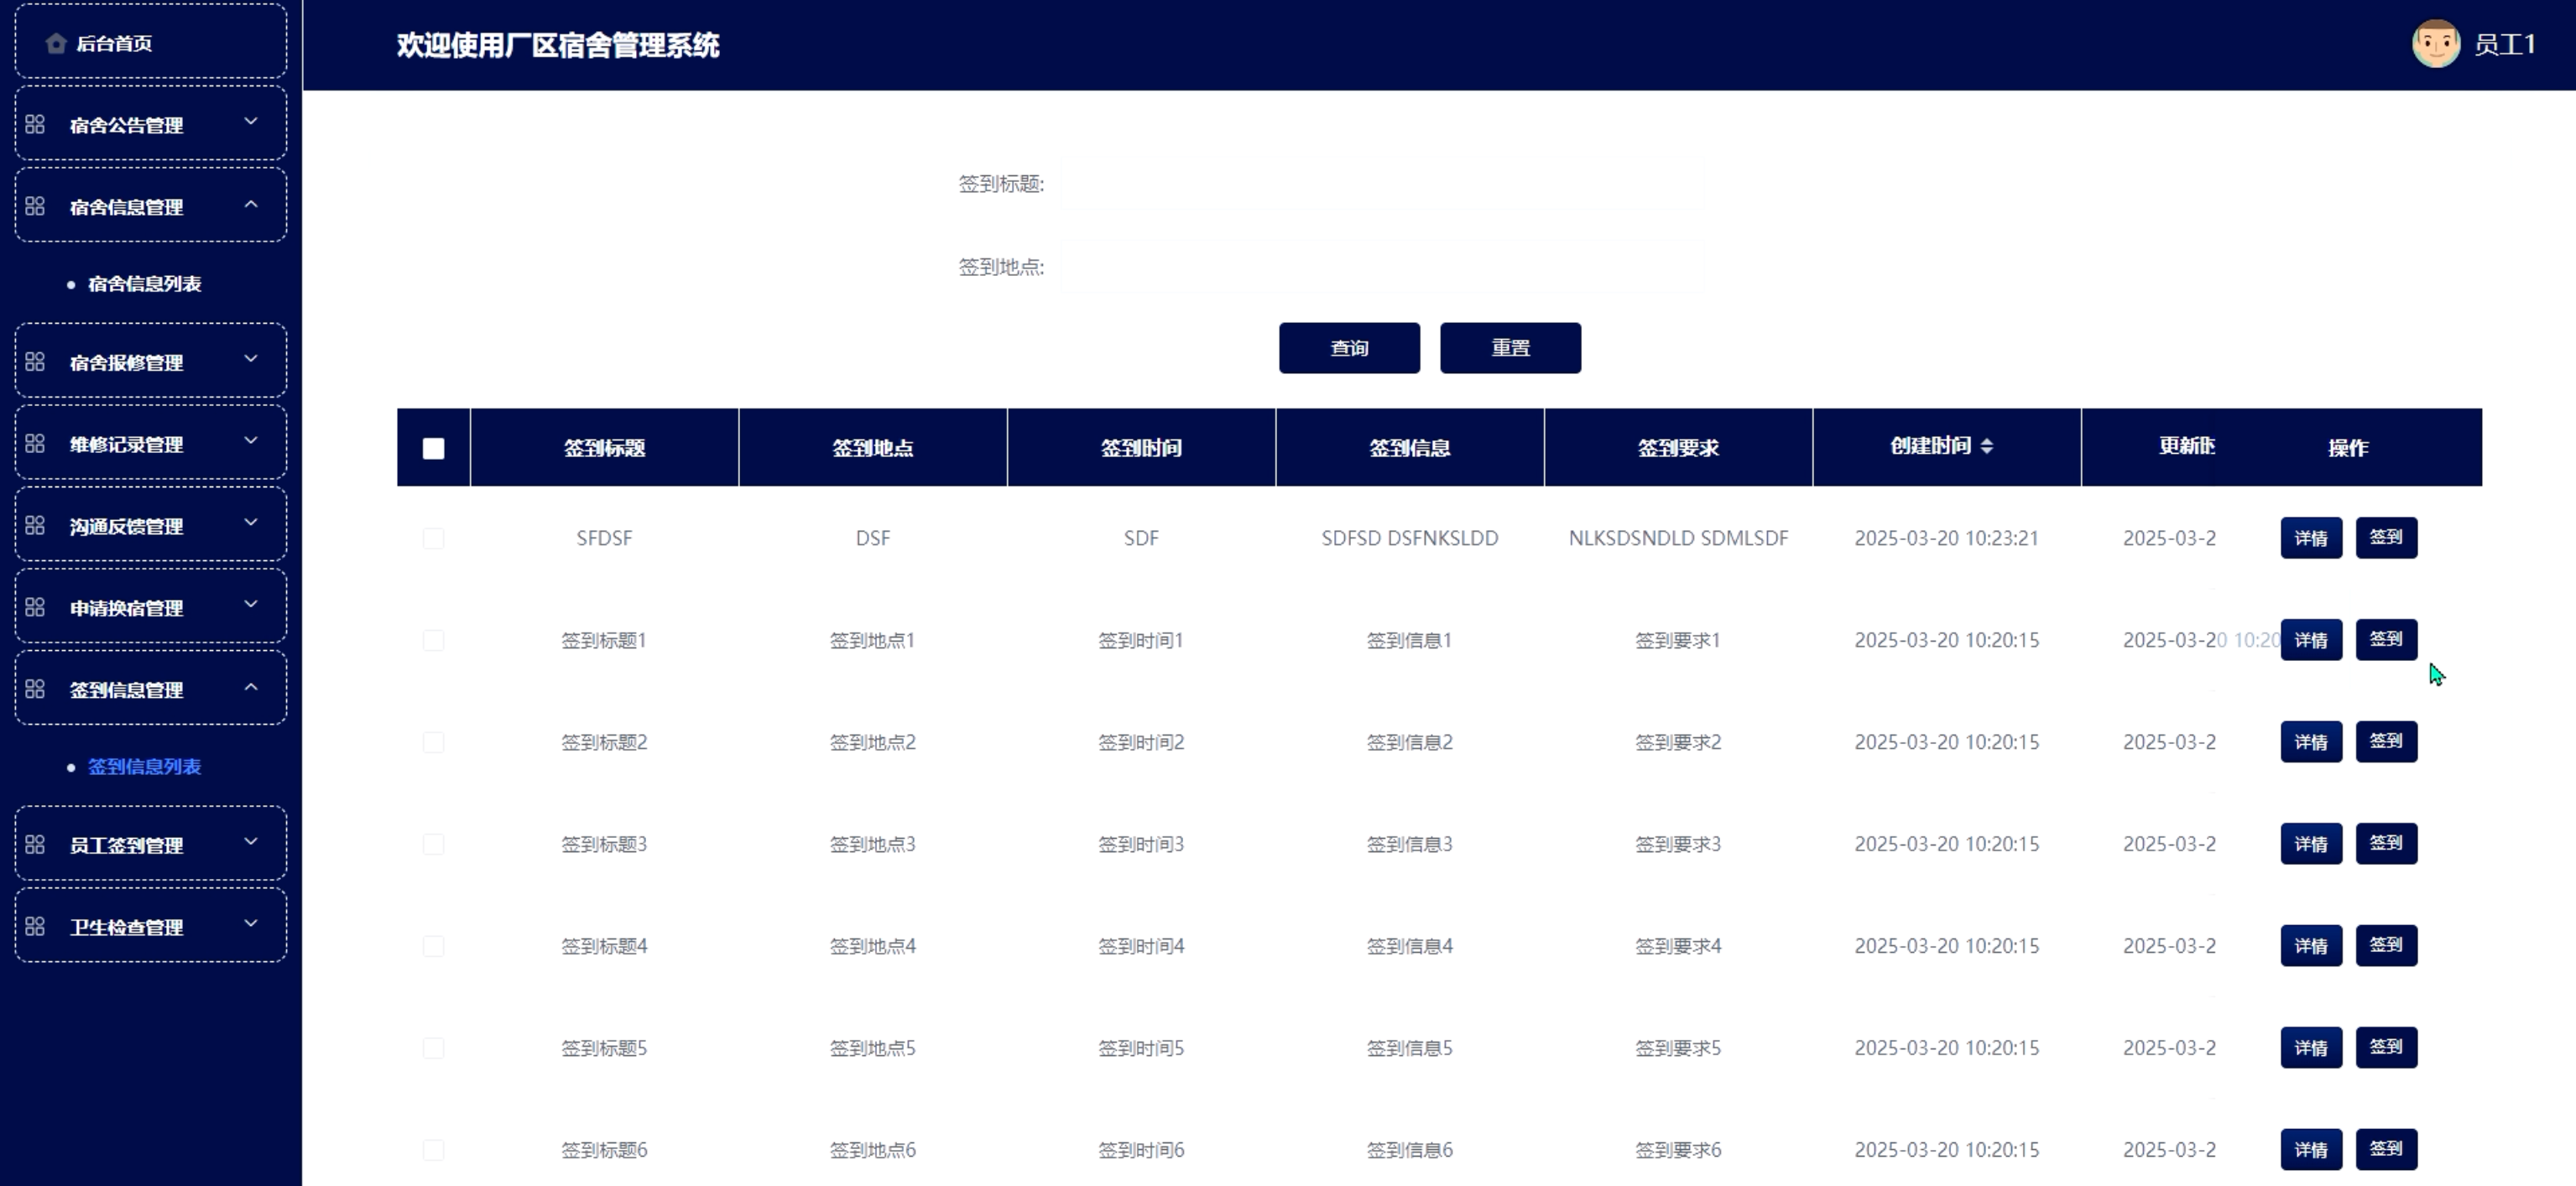The image size is (2576, 1186).
Task: Click the 员工1 user avatar
Action: pyautogui.click(x=2435, y=44)
